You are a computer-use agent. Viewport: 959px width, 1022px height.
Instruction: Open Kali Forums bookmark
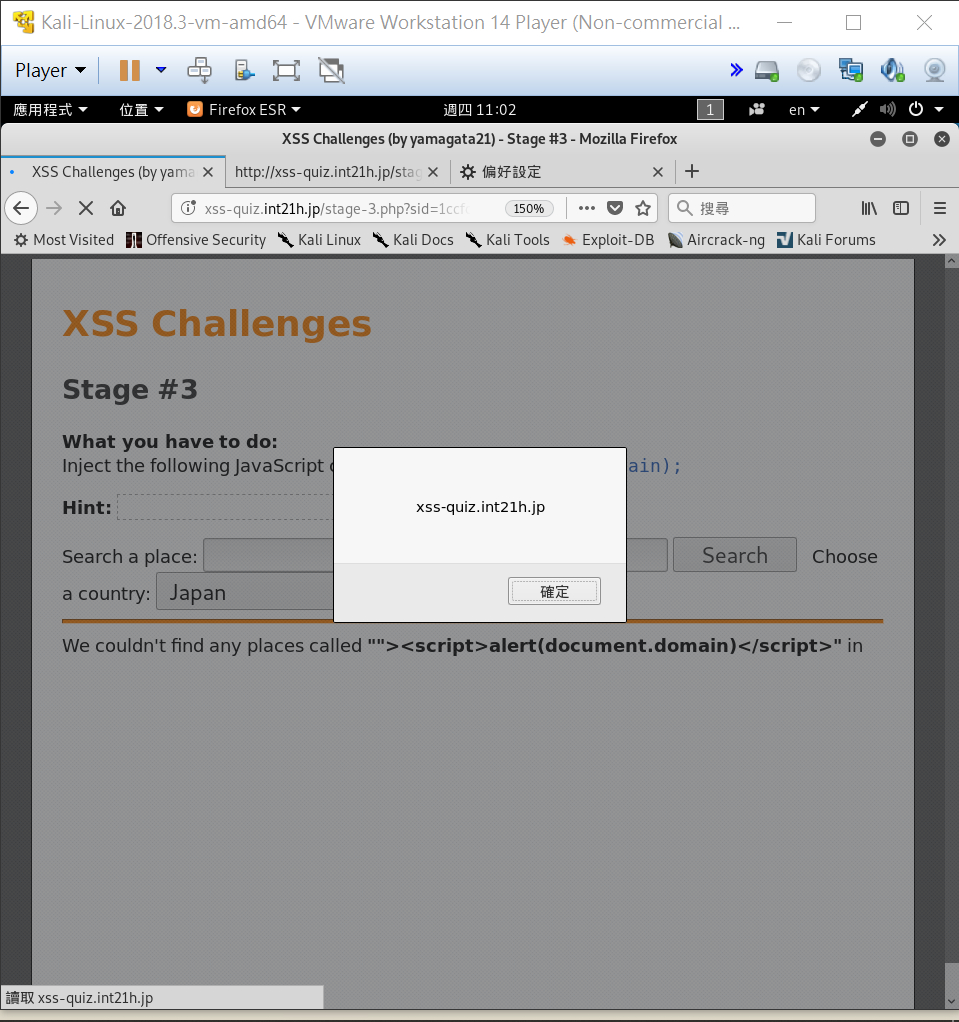[x=826, y=240]
